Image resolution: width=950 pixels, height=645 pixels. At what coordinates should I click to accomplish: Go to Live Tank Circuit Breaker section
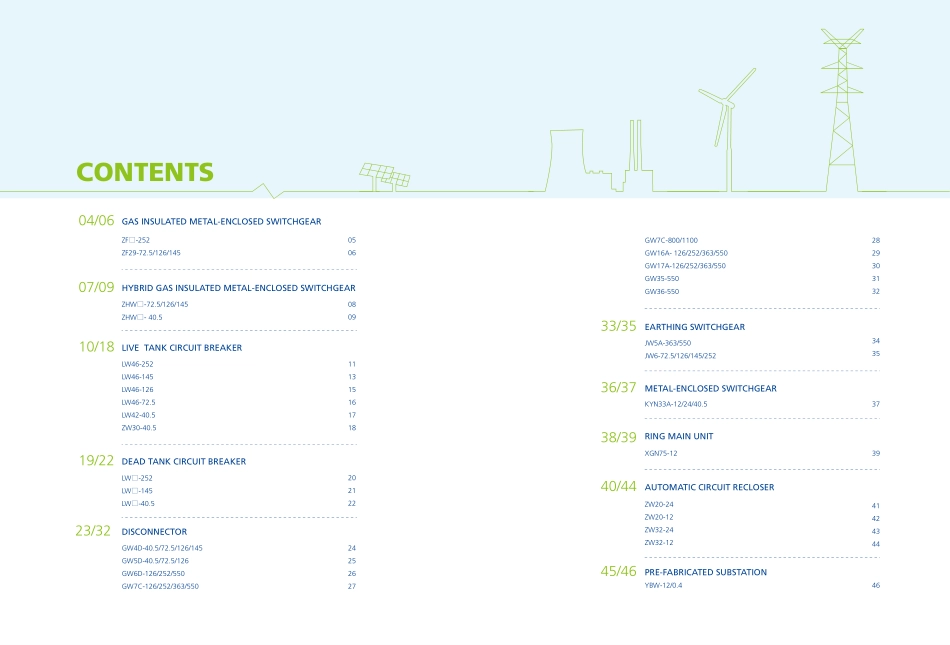pyautogui.click(x=181, y=348)
